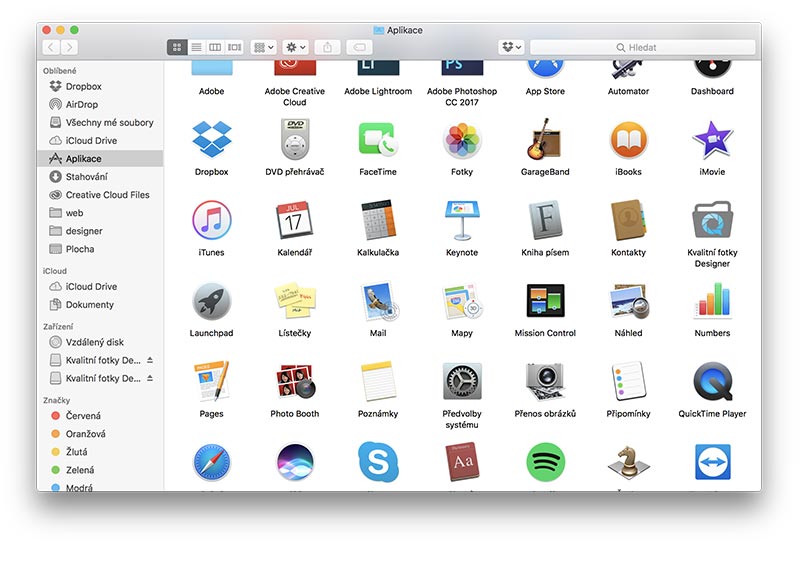Open QuickTime Player icon
This screenshot has width=800, height=568.
click(x=712, y=381)
